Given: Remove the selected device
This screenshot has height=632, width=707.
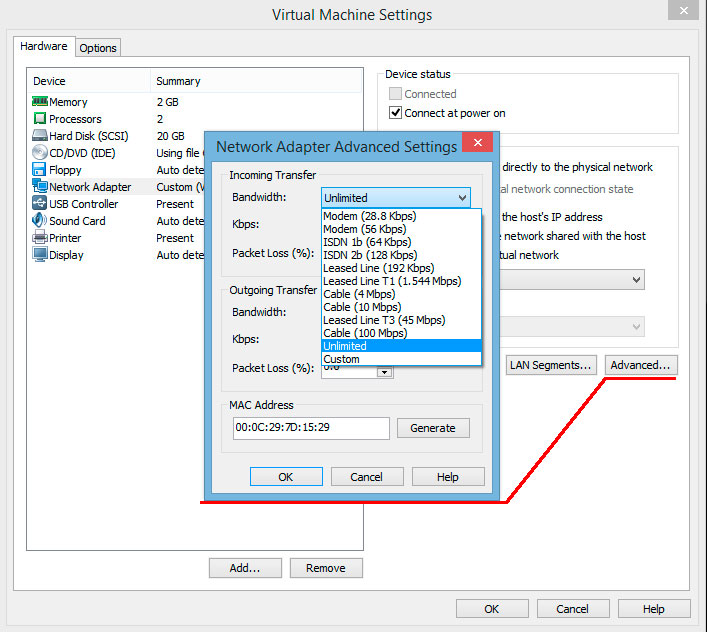Looking at the screenshot, I should pyautogui.click(x=326, y=568).
